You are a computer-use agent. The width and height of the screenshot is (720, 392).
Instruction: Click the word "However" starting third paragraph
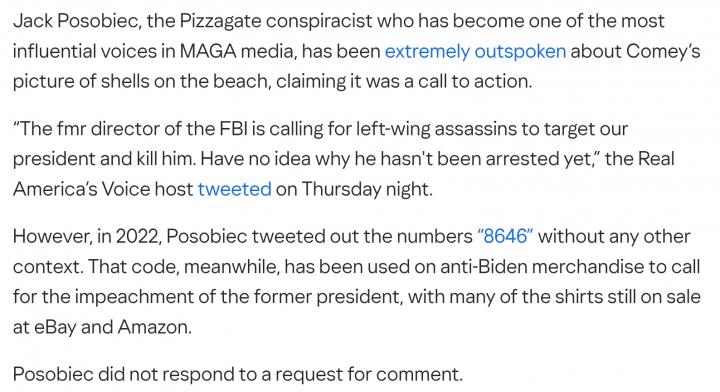coord(52,236)
